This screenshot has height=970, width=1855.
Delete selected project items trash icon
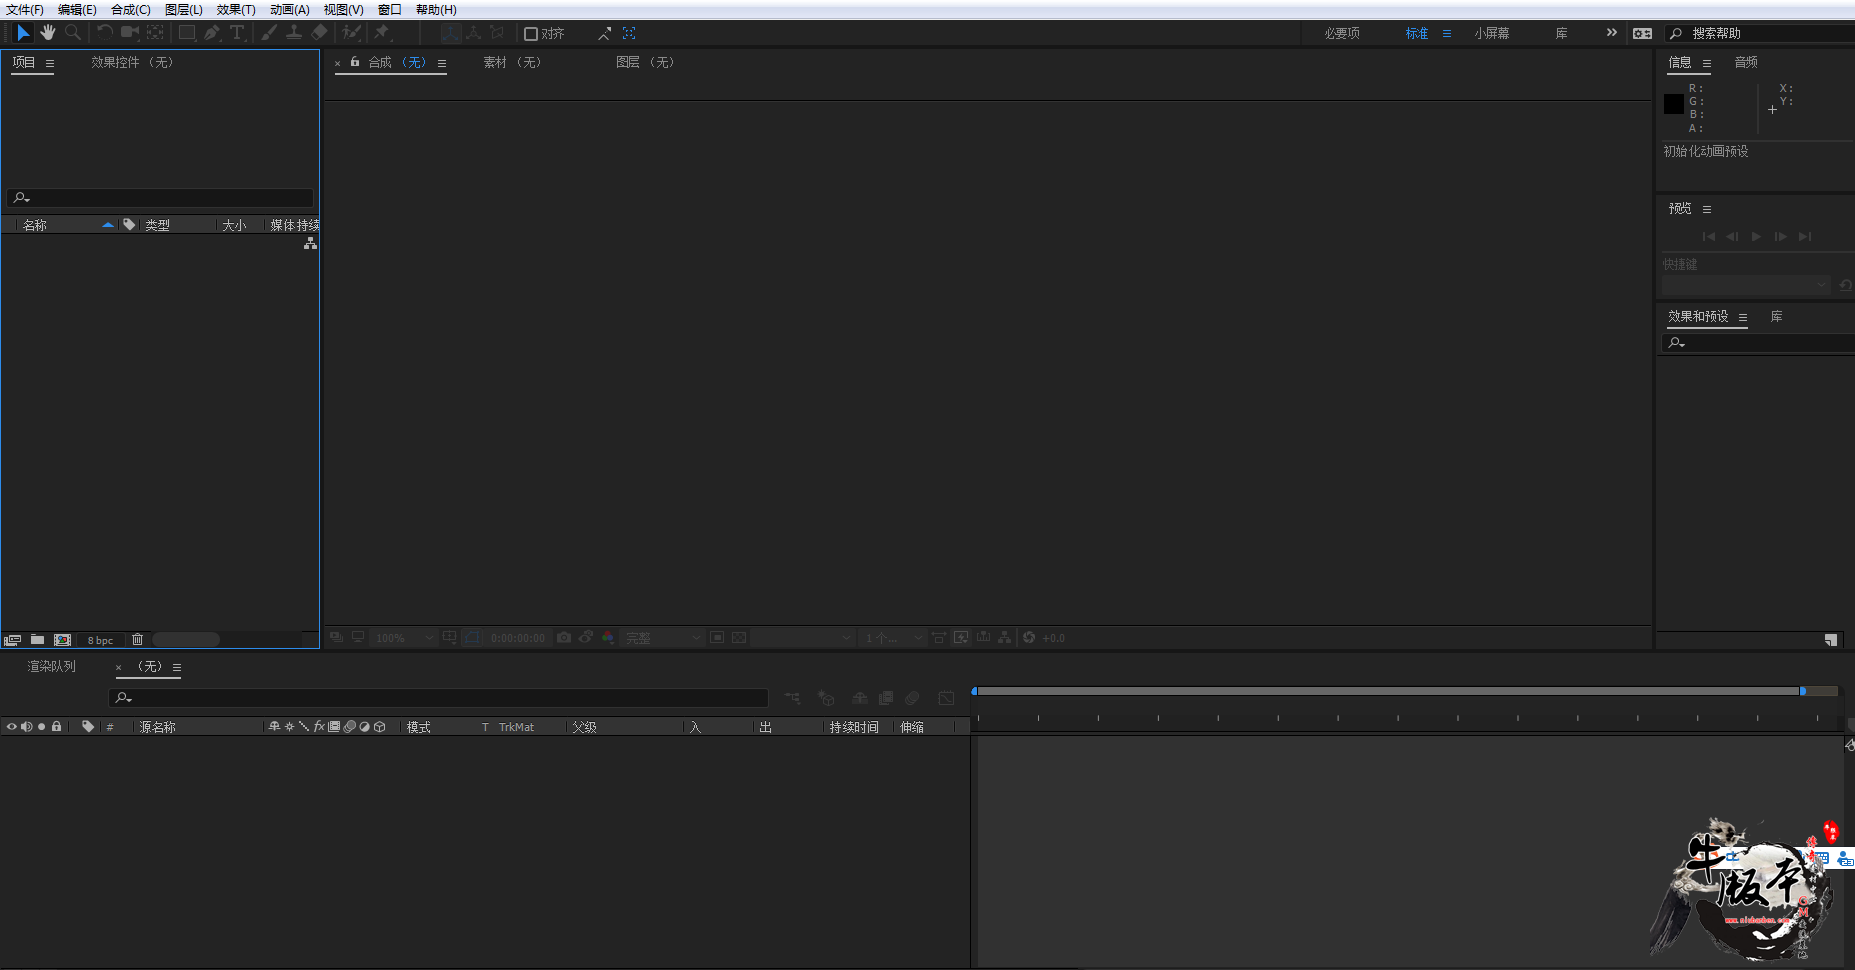[x=138, y=639]
